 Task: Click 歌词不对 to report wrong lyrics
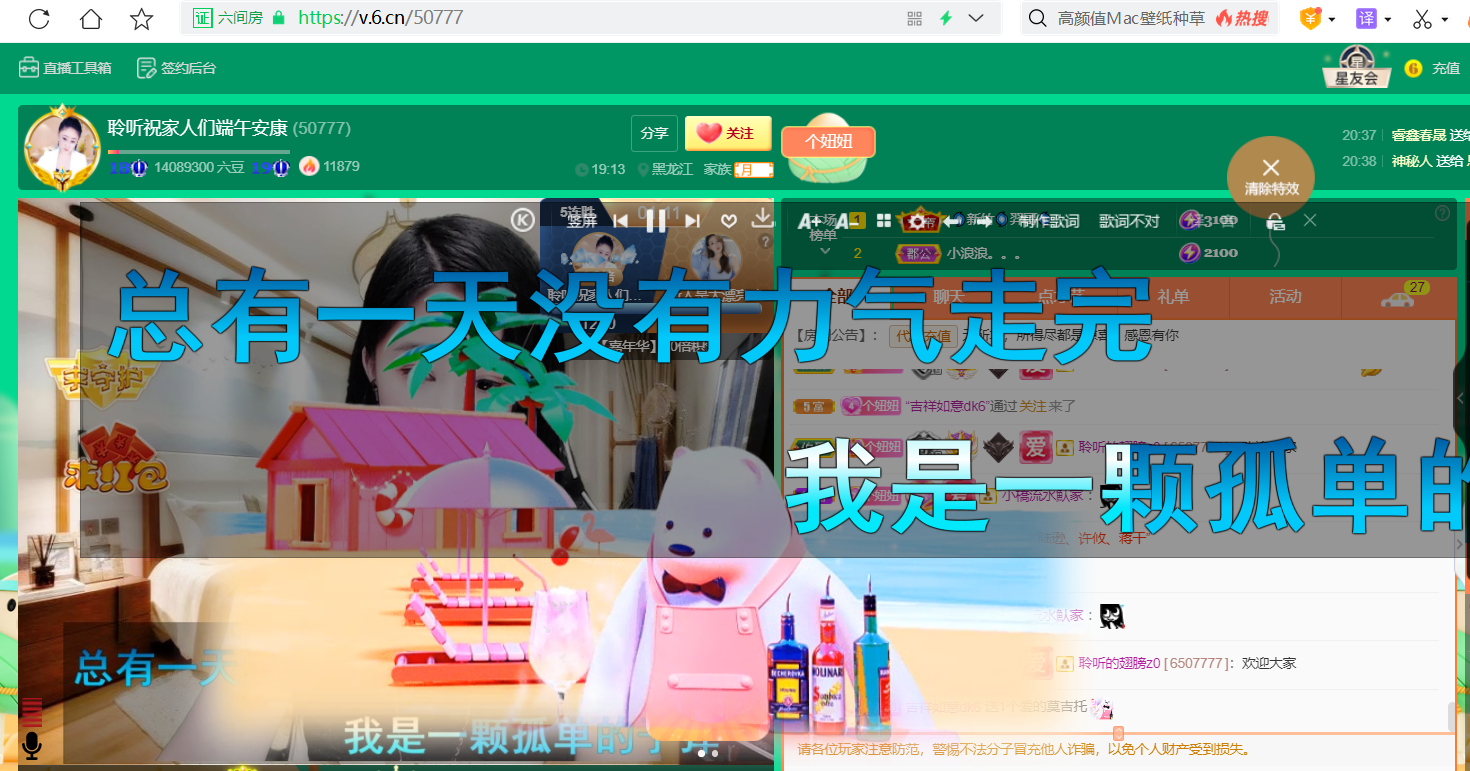1129,221
